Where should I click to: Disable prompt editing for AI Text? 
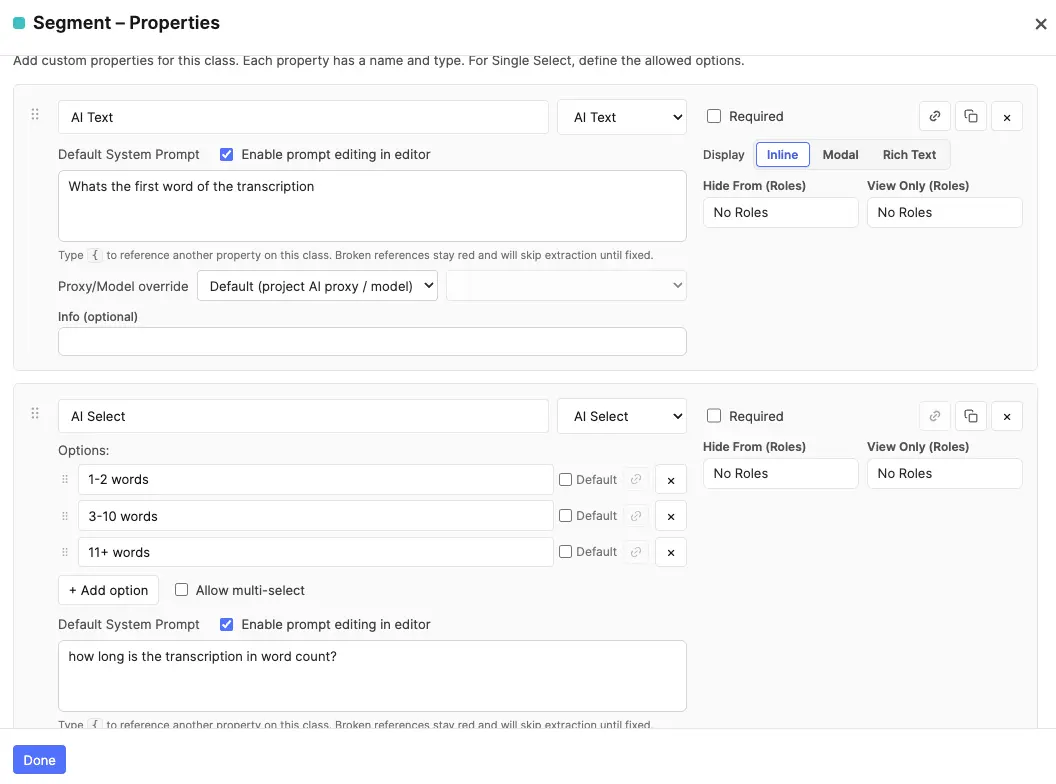[226, 154]
